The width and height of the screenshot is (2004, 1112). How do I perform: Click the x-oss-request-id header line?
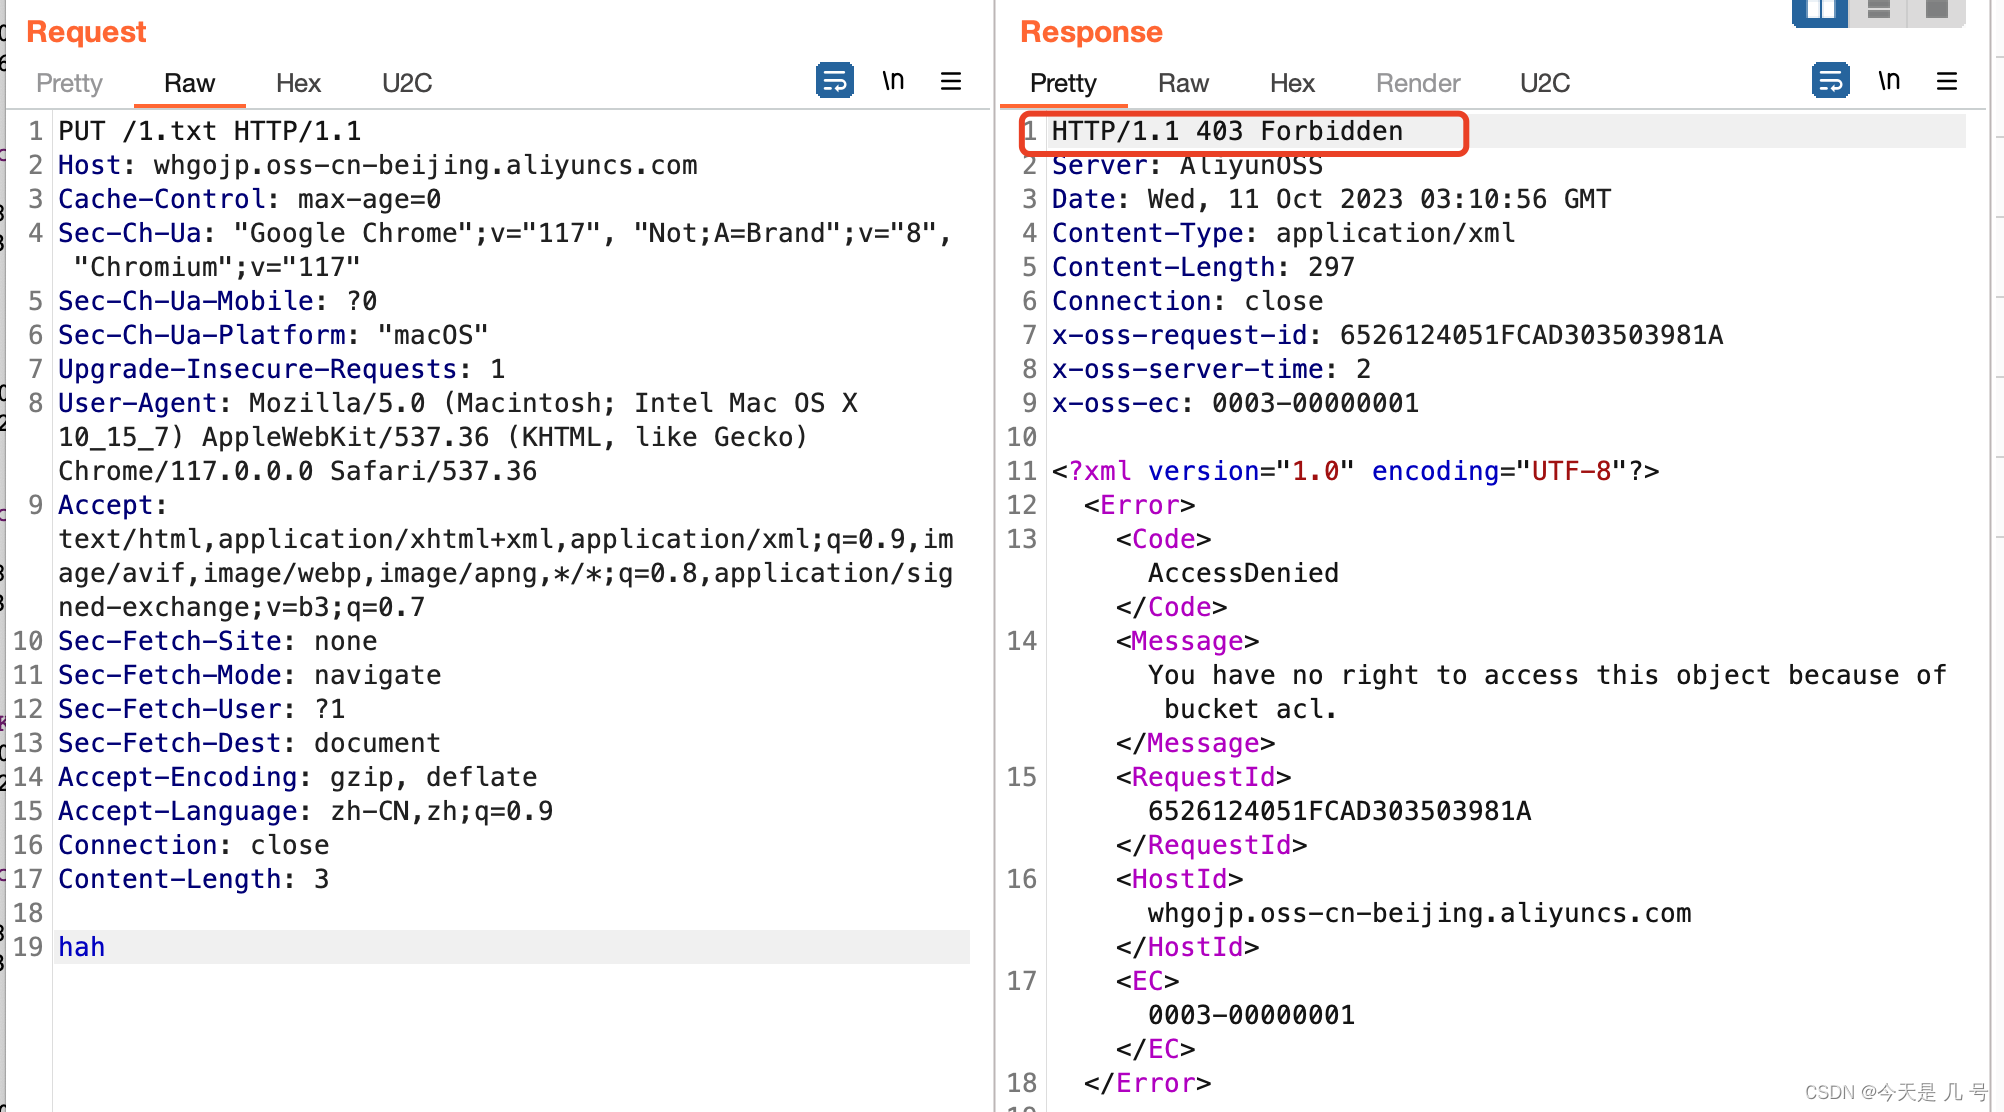click(x=1387, y=335)
